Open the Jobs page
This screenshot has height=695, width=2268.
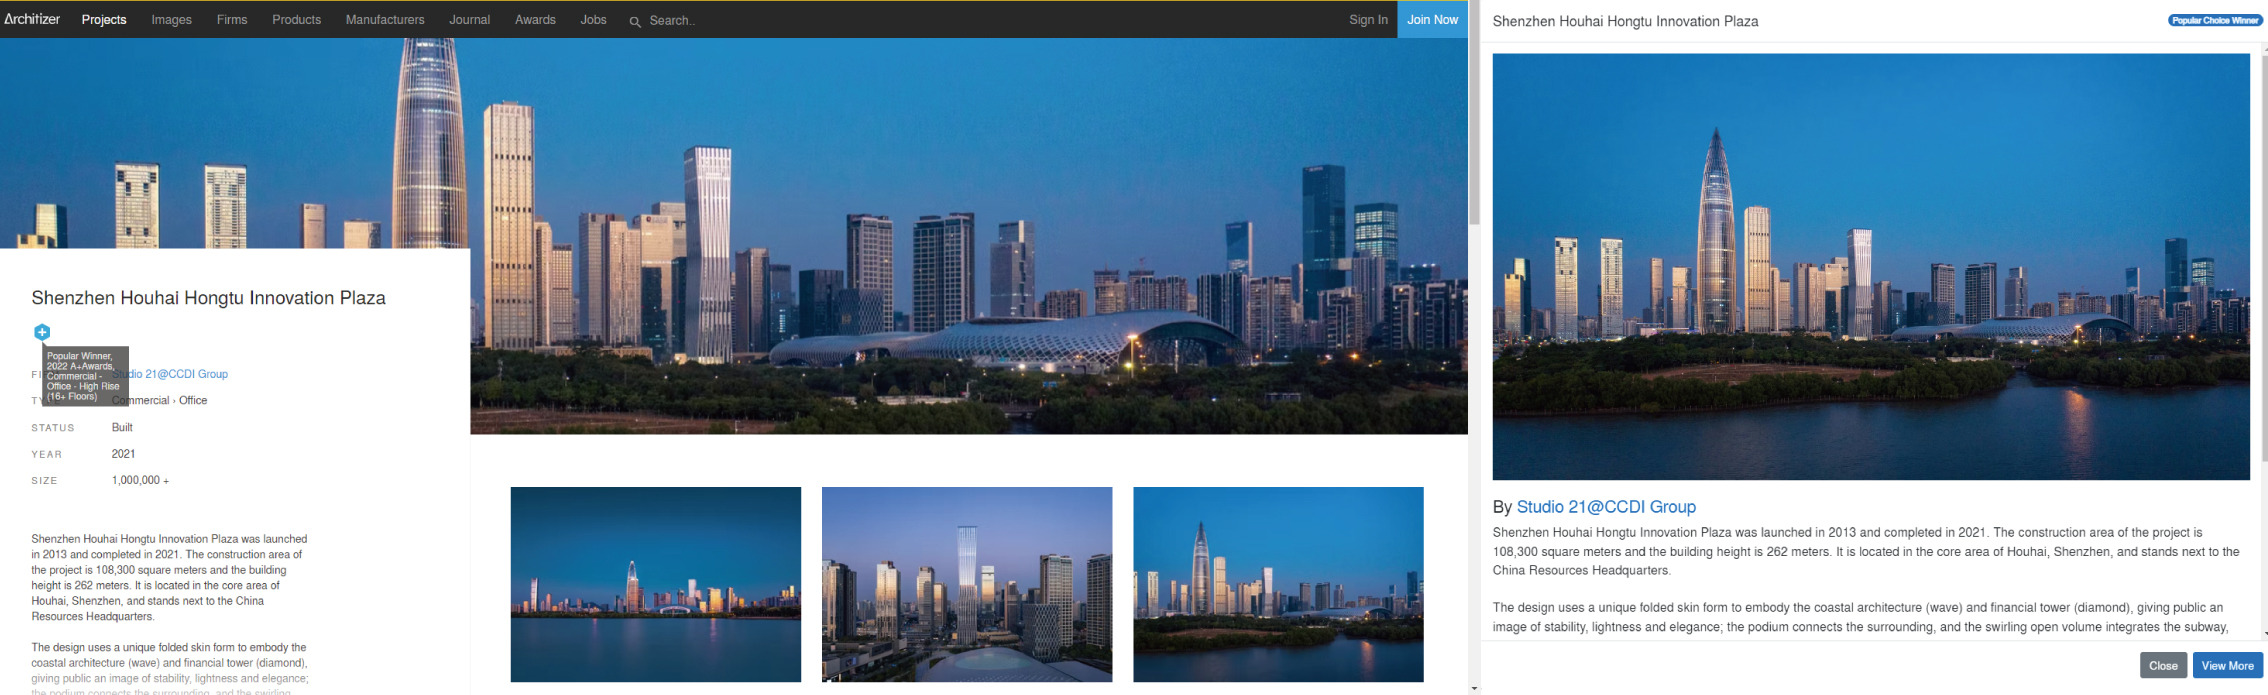pos(593,19)
